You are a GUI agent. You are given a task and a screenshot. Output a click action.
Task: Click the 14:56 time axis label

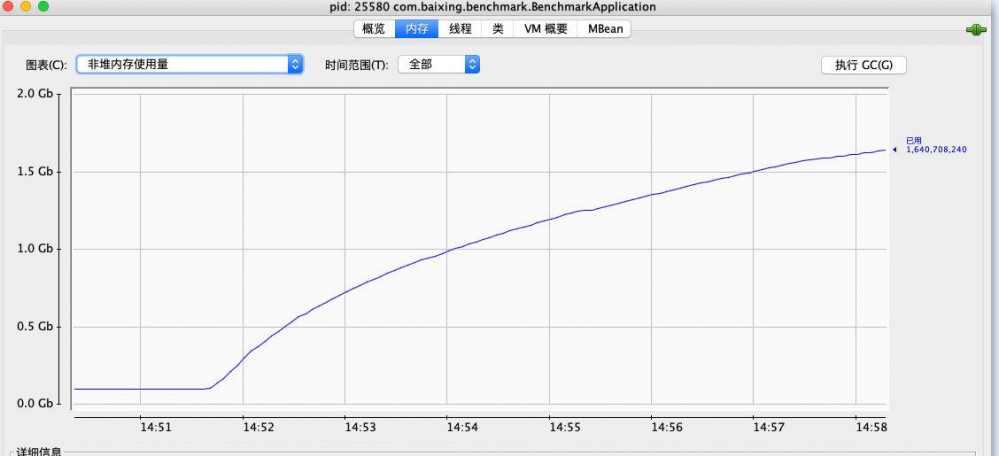tap(666, 427)
